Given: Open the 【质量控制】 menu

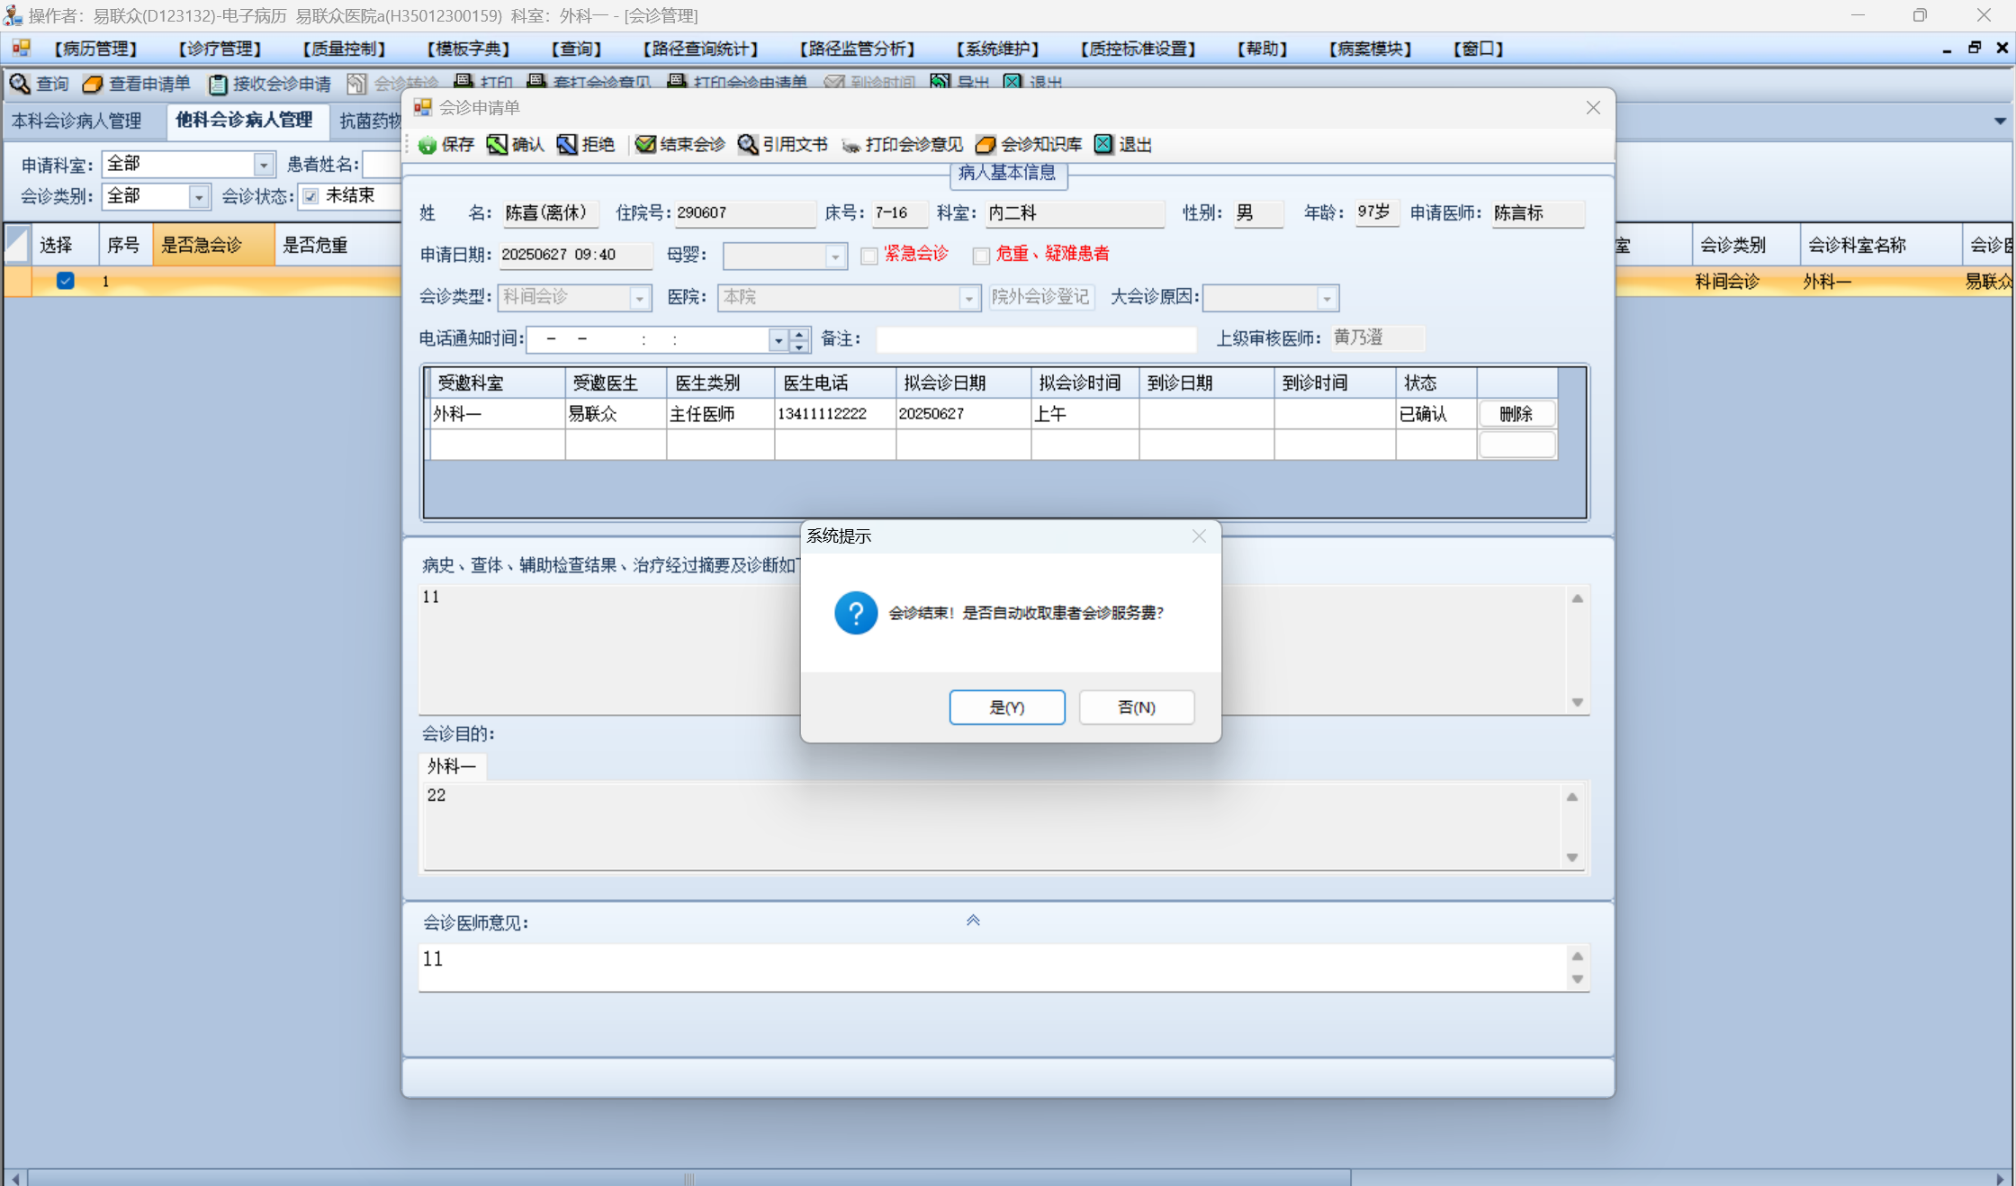Looking at the screenshot, I should [343, 48].
